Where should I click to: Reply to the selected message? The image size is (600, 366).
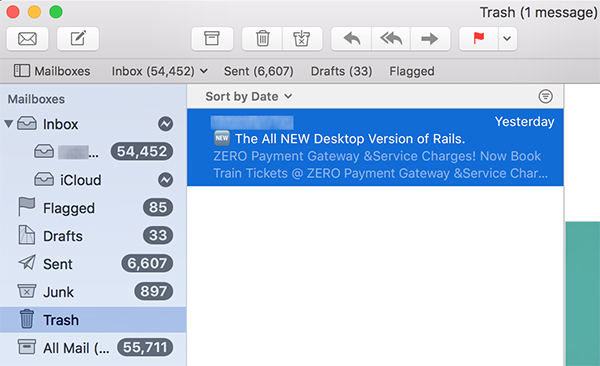point(352,39)
